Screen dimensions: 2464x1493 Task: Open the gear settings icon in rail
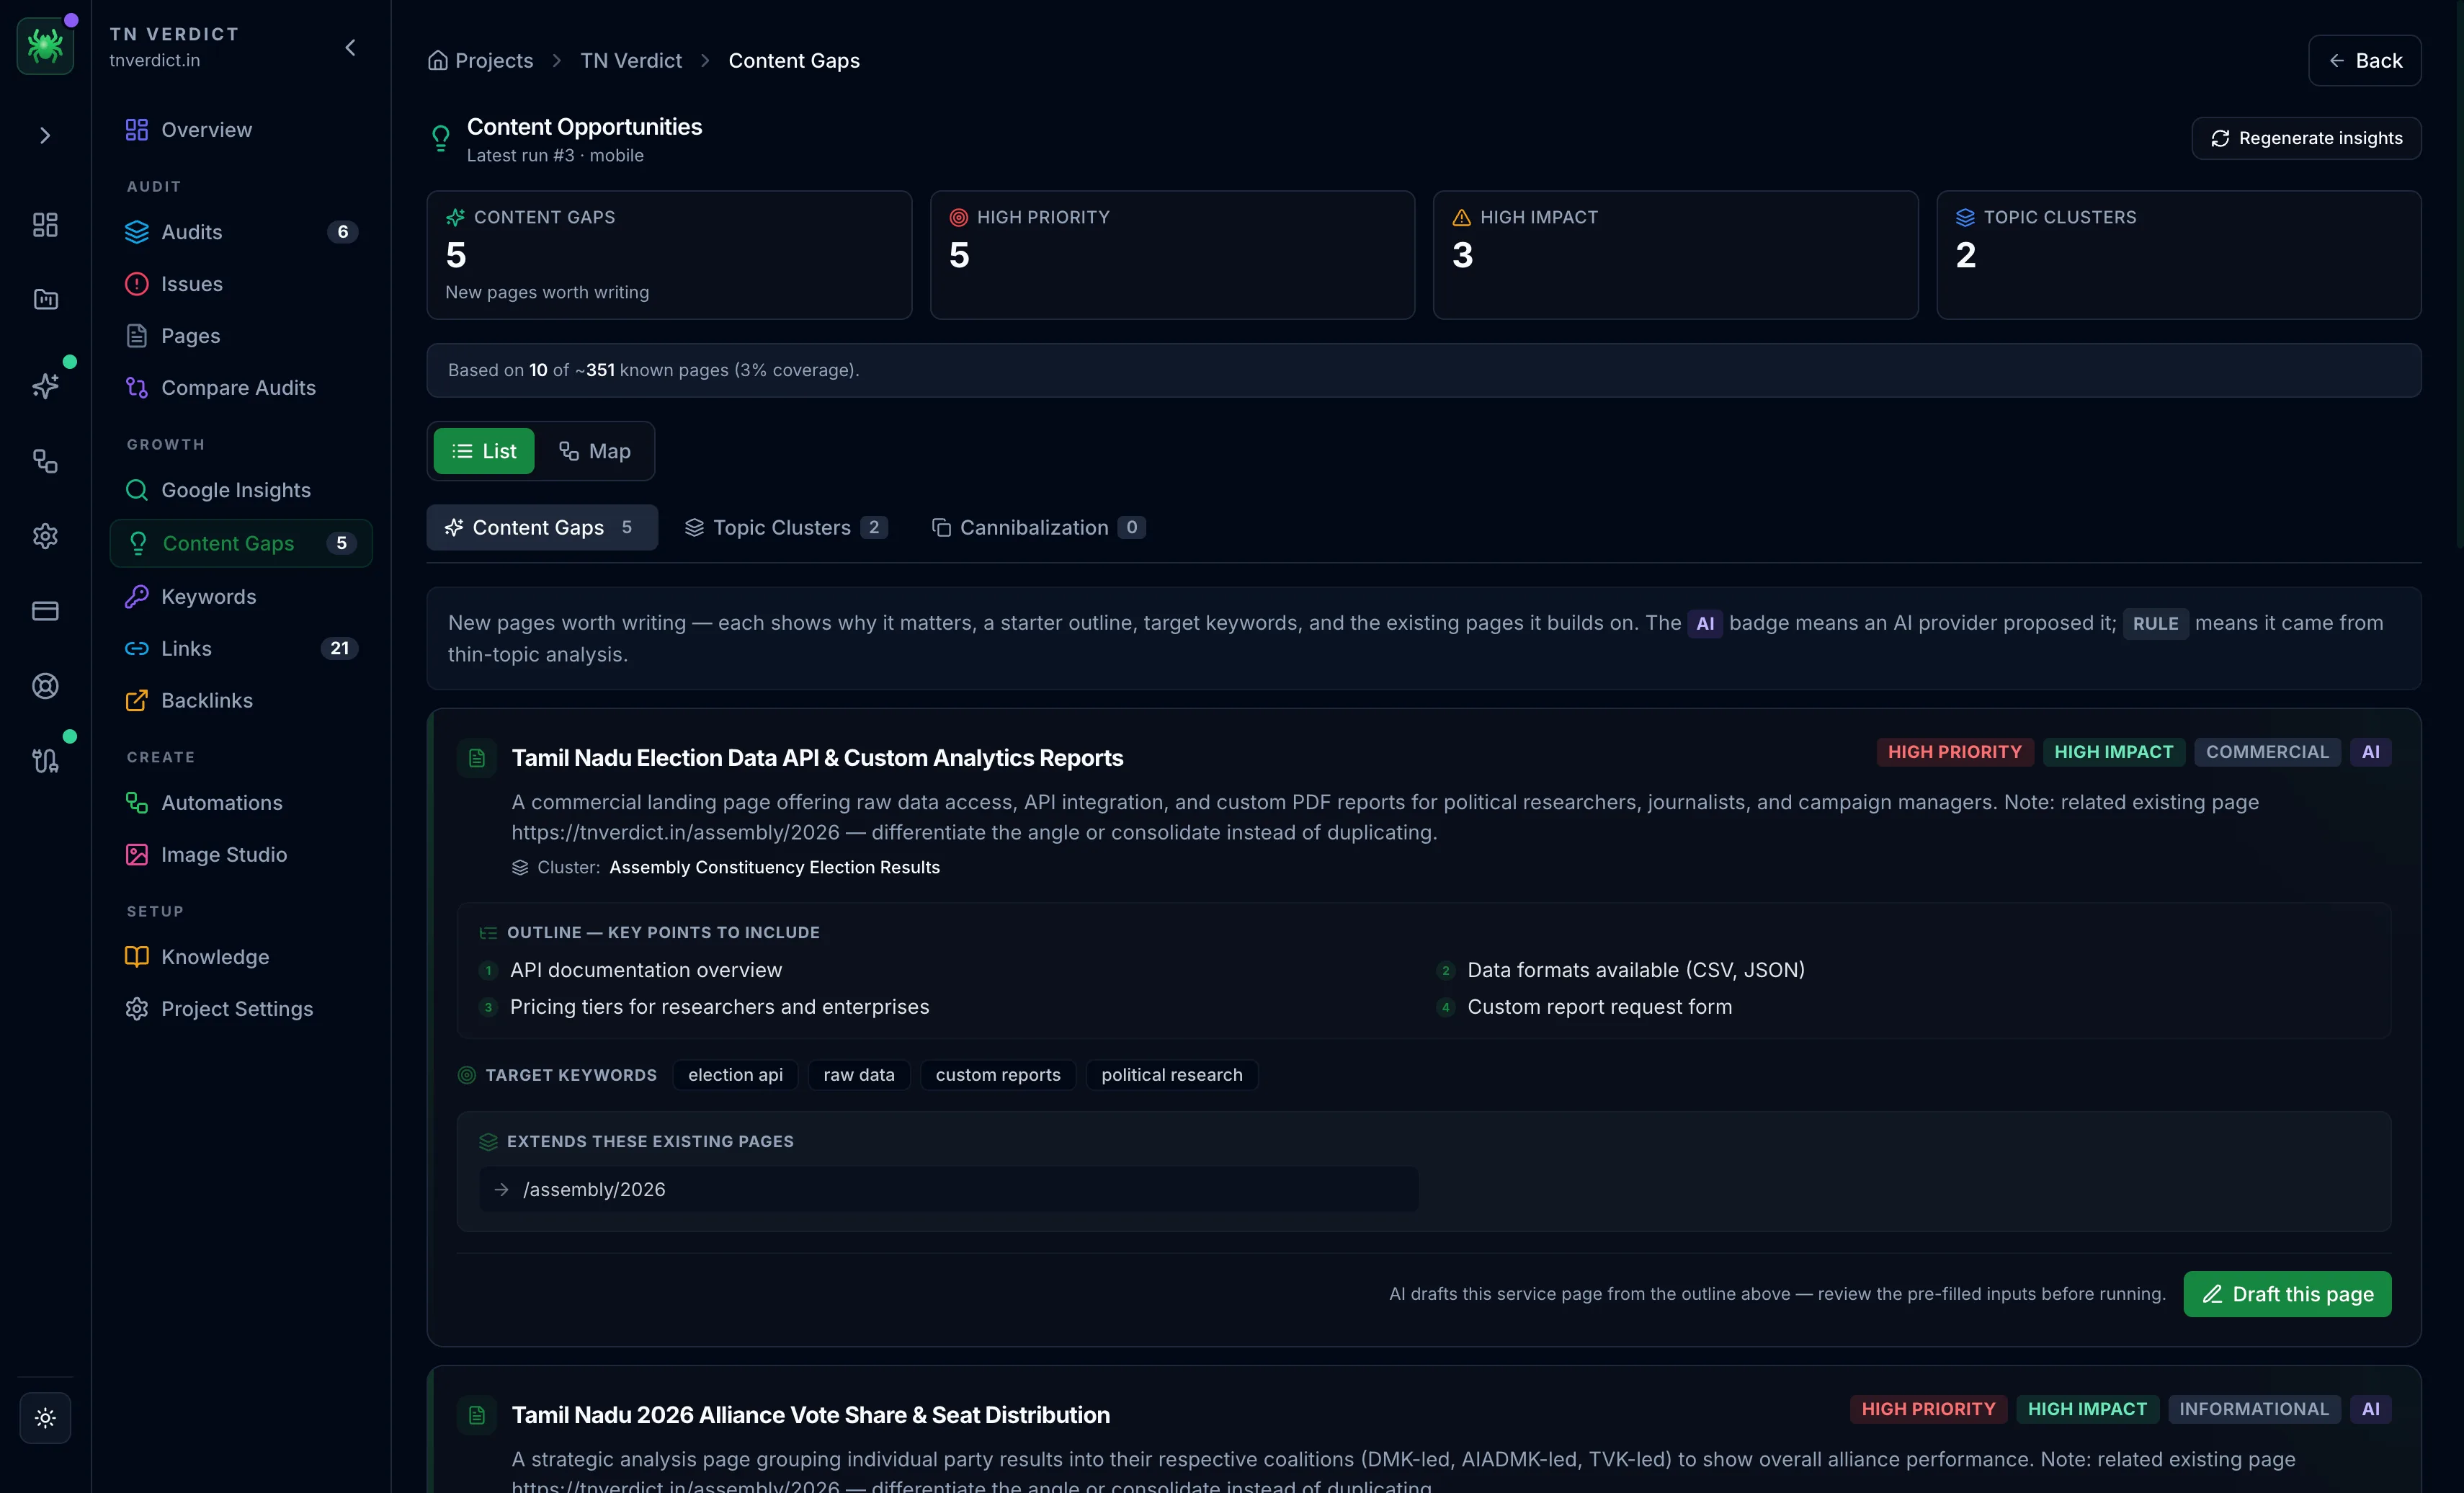click(45, 536)
